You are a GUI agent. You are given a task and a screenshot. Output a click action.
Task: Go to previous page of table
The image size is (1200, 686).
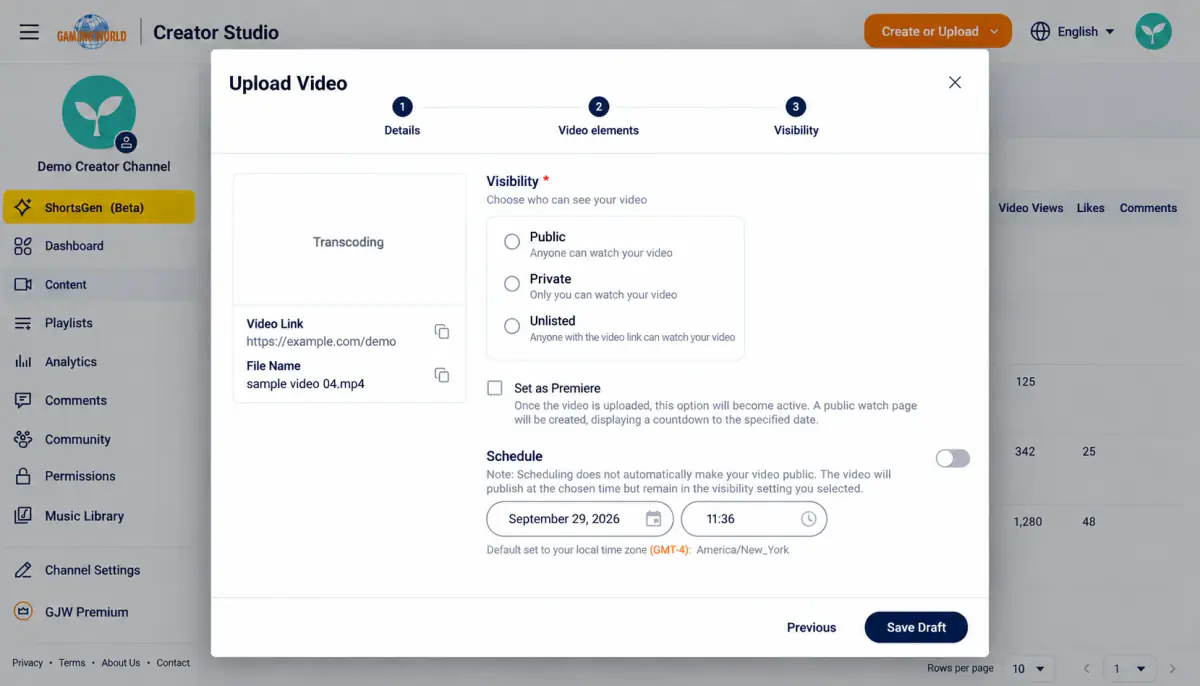pyautogui.click(x=1087, y=668)
